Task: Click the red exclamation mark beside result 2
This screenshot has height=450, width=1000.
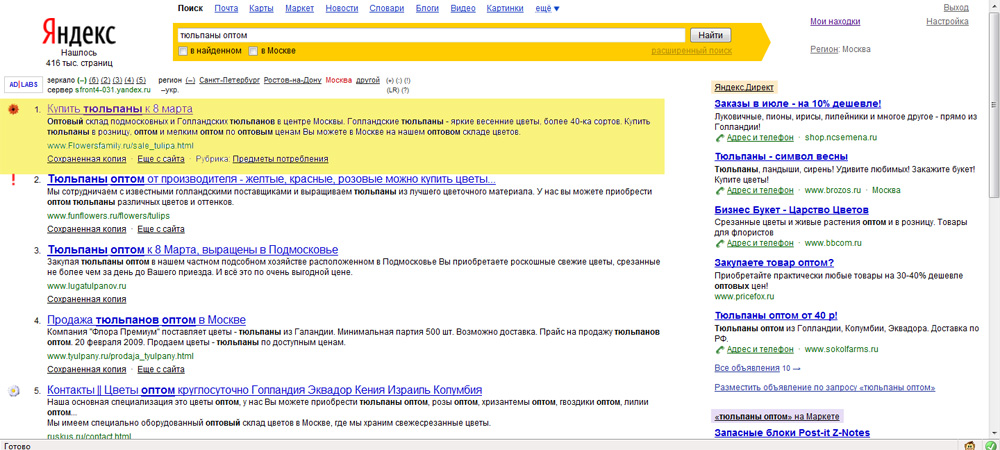Action: coord(12,180)
